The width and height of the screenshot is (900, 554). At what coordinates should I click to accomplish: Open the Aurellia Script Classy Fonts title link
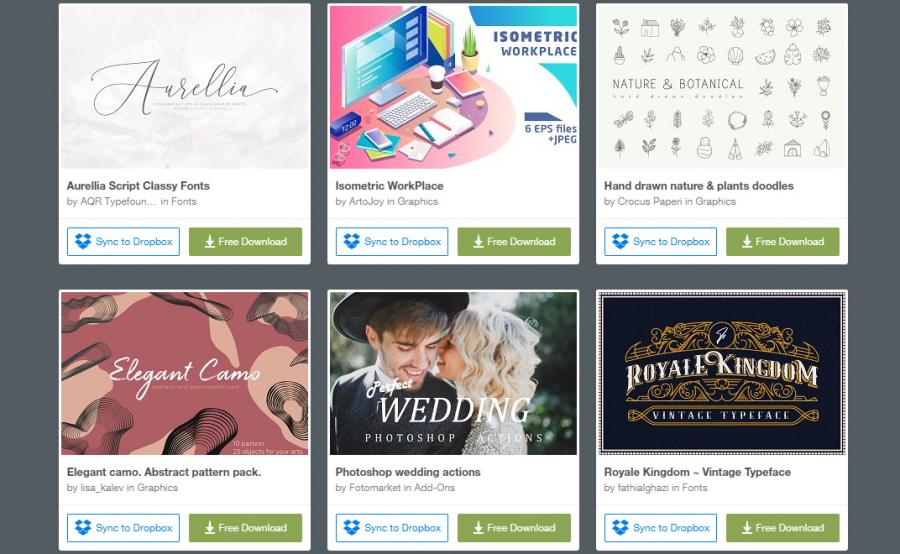[x=138, y=185]
